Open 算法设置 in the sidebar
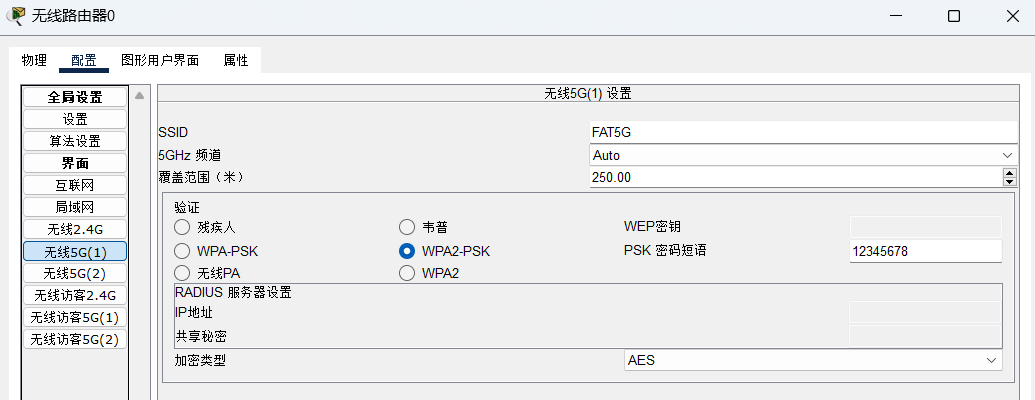Viewport: 1035px width, 400px height. coord(75,141)
